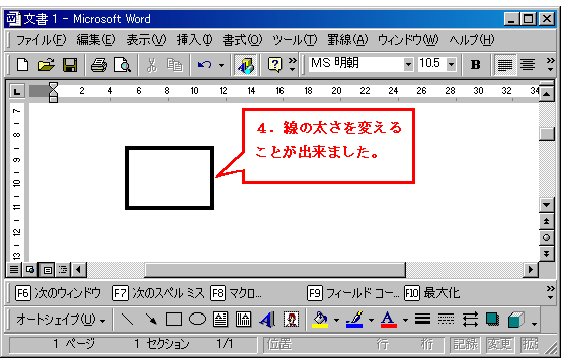Screen dimensions: 574x364
Task: Insert Clip Art from drawing toolbar
Action: (x=291, y=319)
